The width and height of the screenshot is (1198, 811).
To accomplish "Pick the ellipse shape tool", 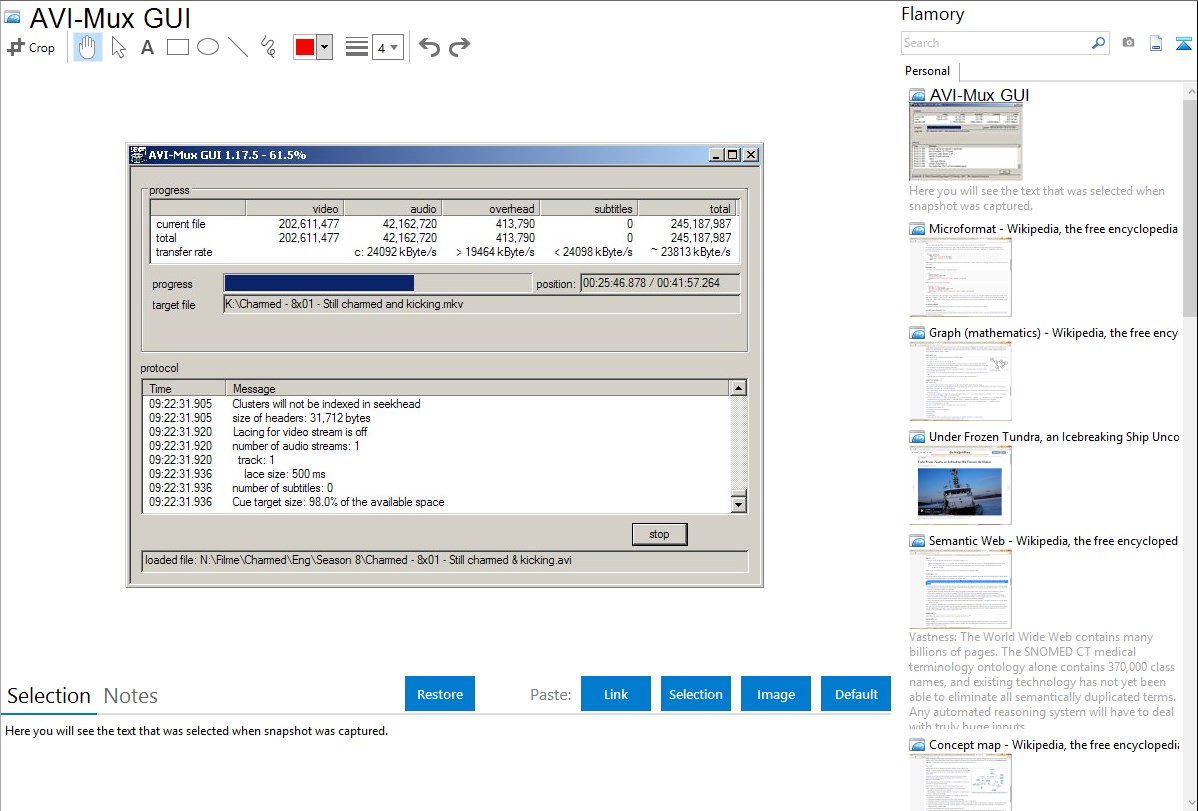I will point(208,47).
